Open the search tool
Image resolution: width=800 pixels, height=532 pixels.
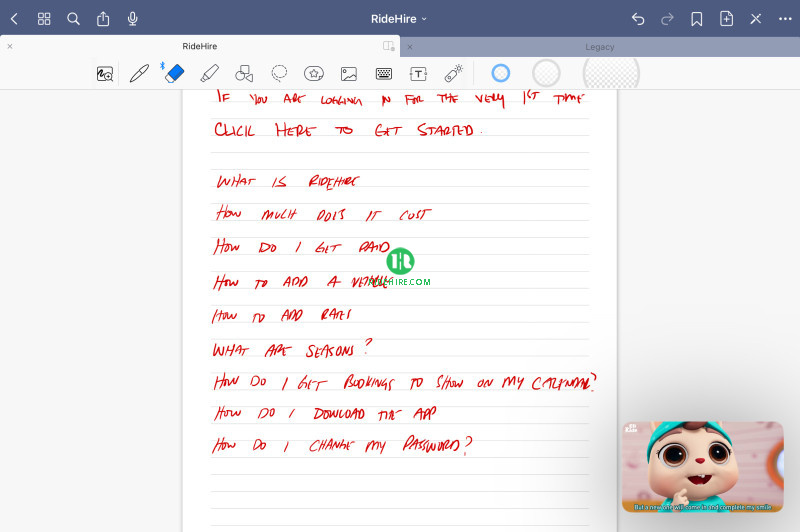[x=73, y=19]
